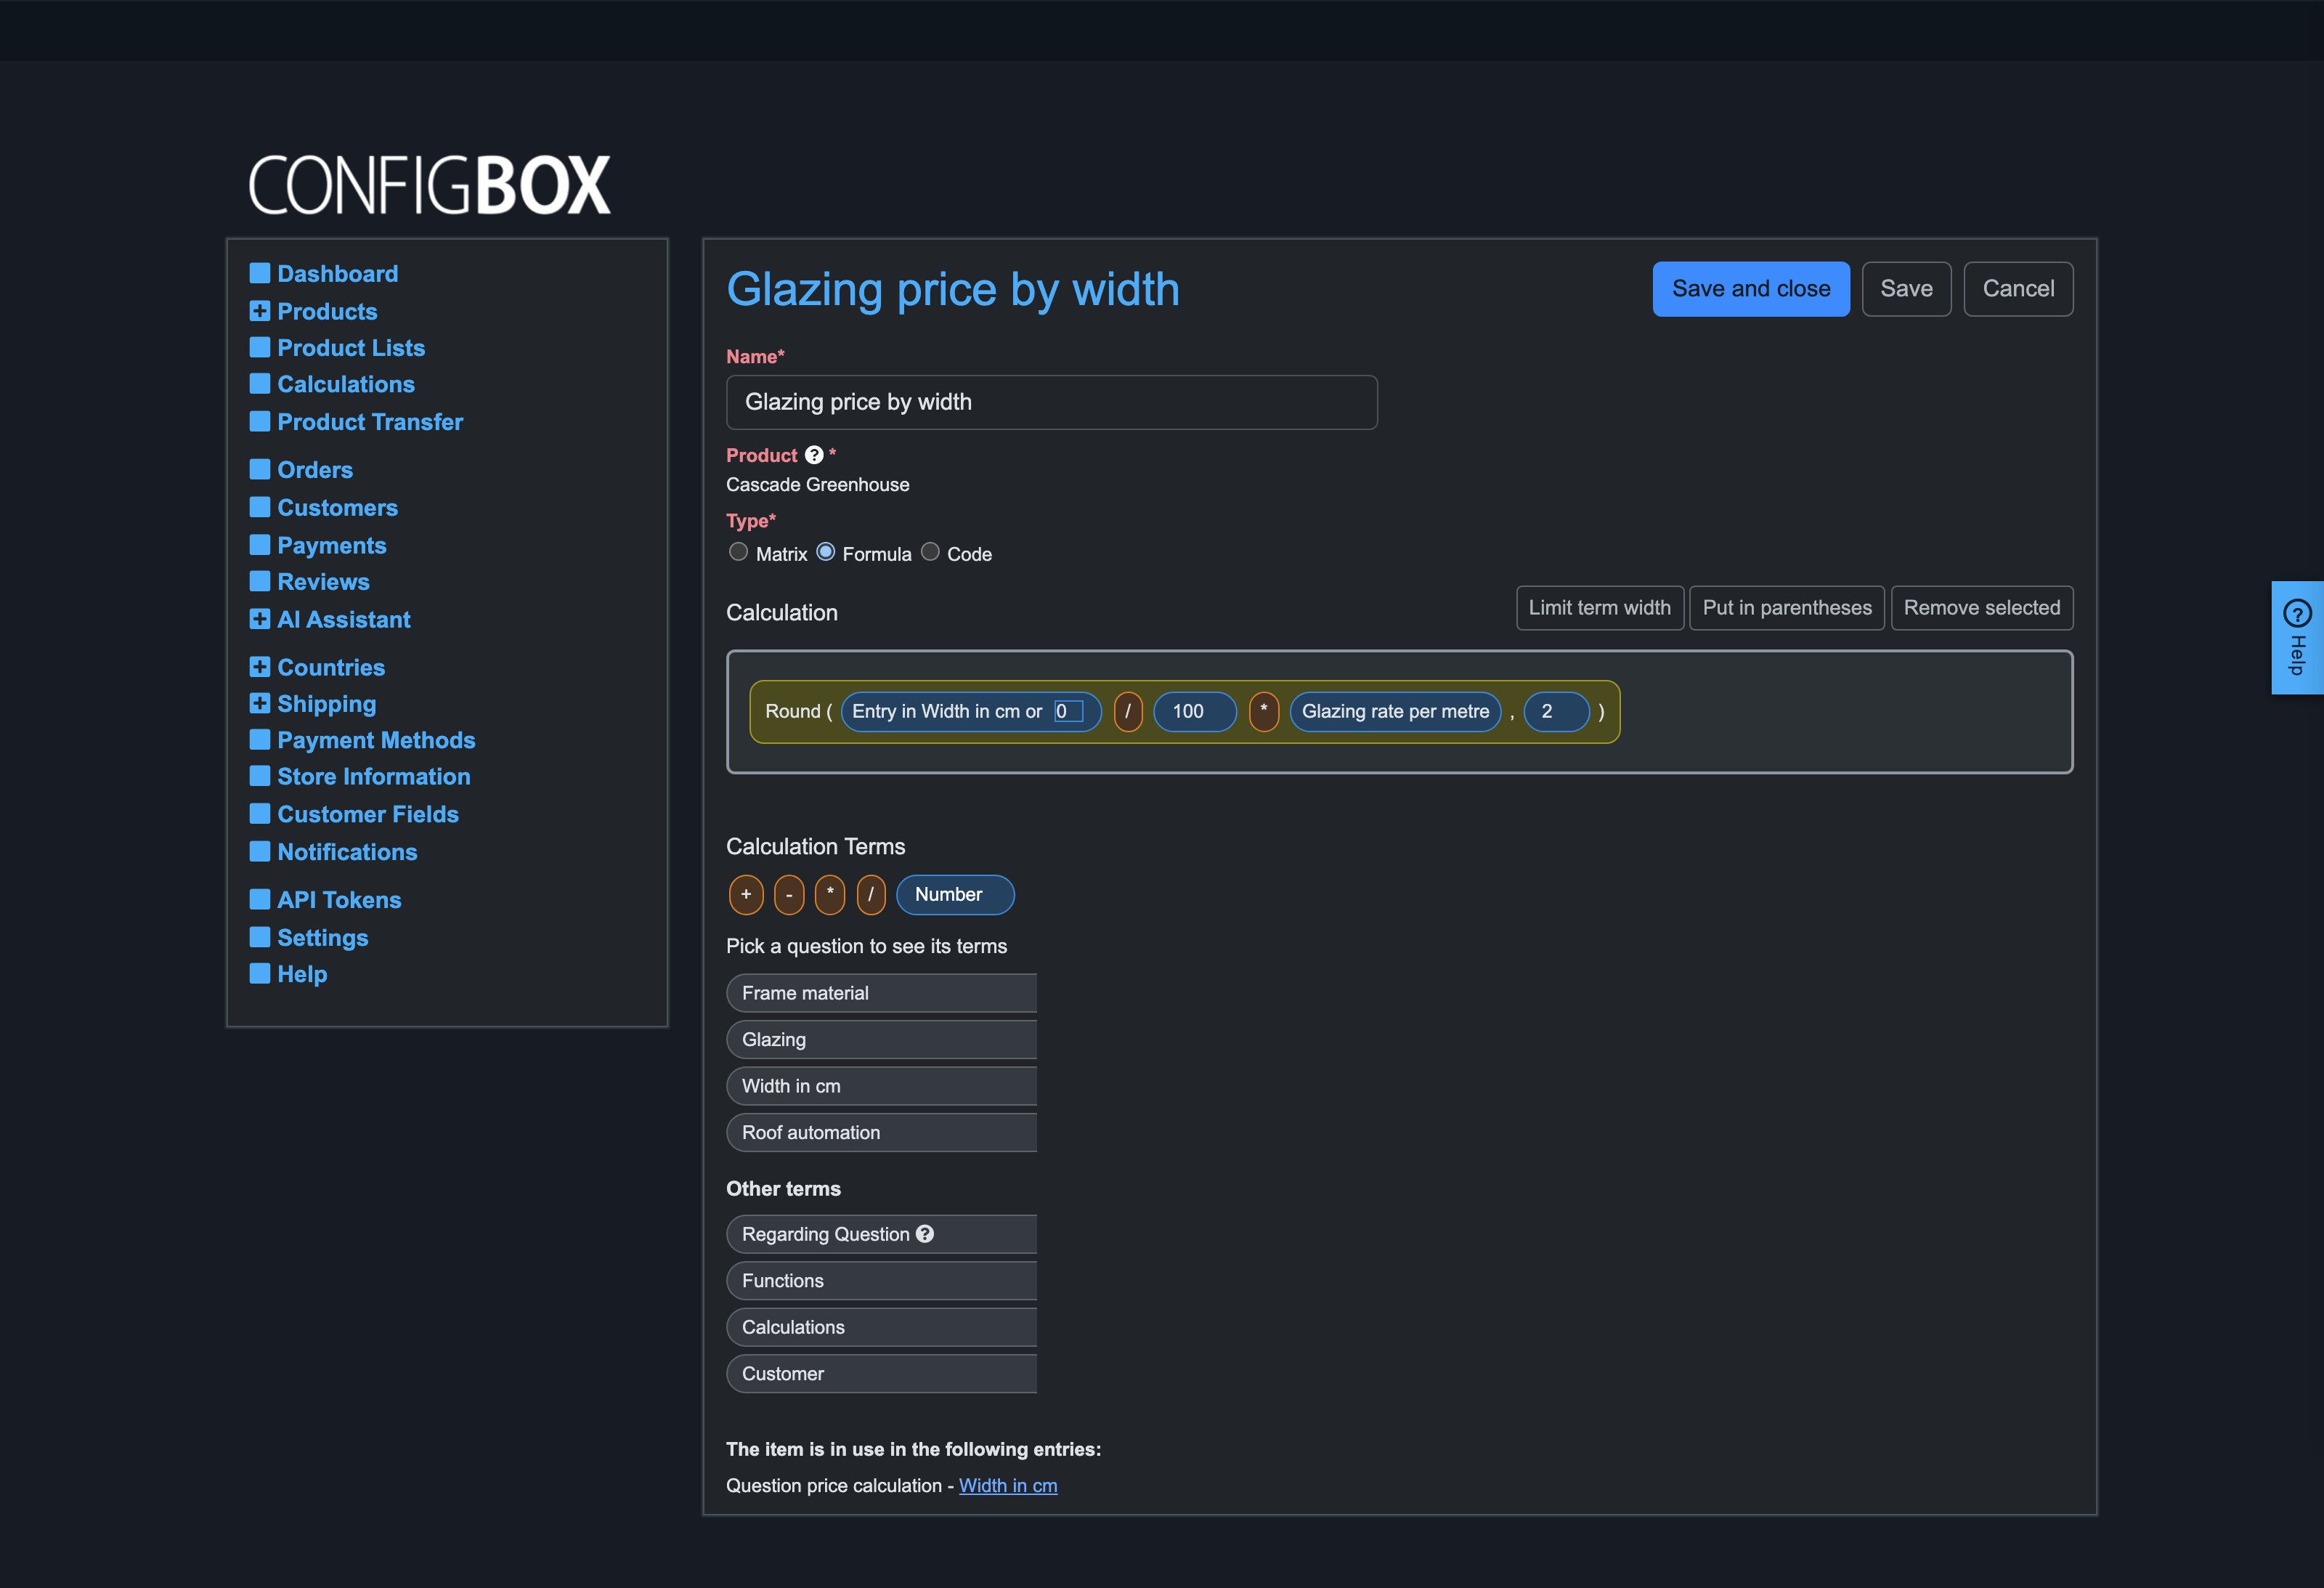
Task: Click the Save and close button
Action: [1751, 289]
